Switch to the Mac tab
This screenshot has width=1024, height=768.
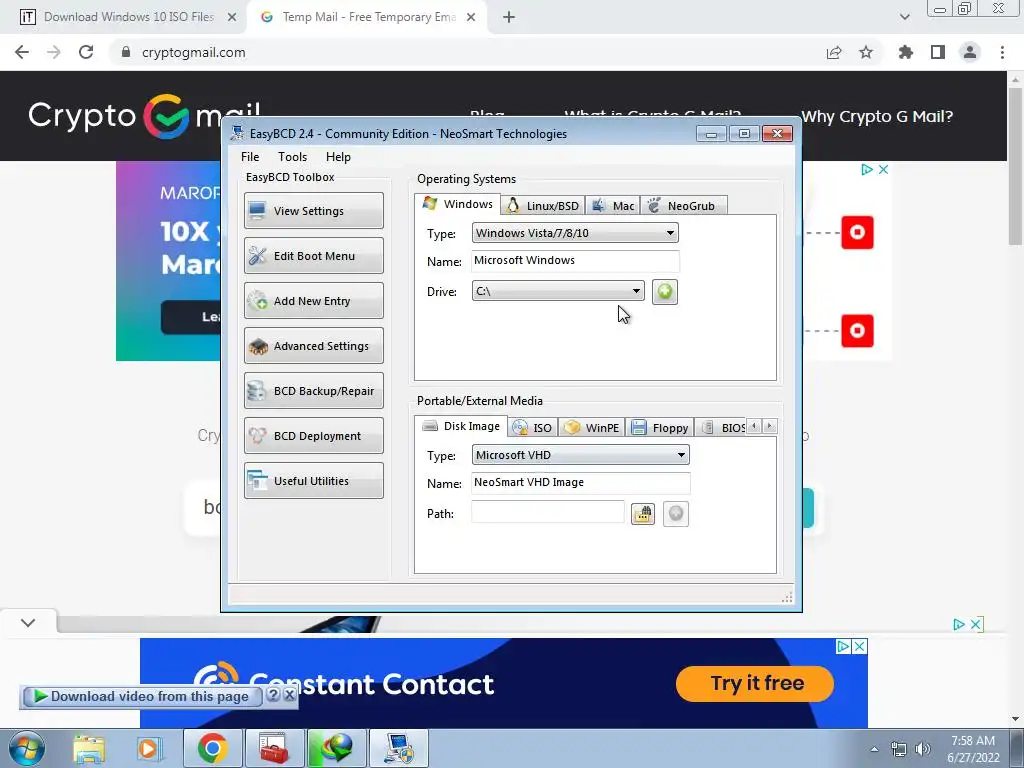pyautogui.click(x=613, y=206)
